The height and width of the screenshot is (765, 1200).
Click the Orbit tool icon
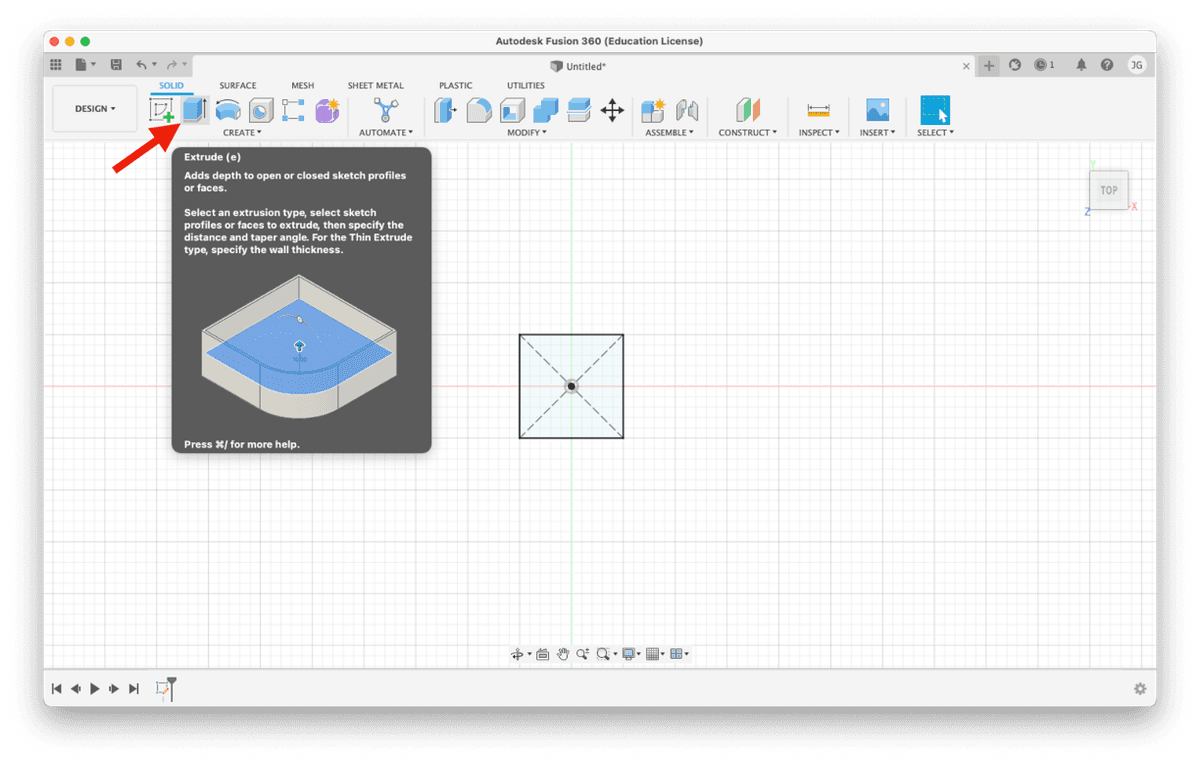point(517,654)
